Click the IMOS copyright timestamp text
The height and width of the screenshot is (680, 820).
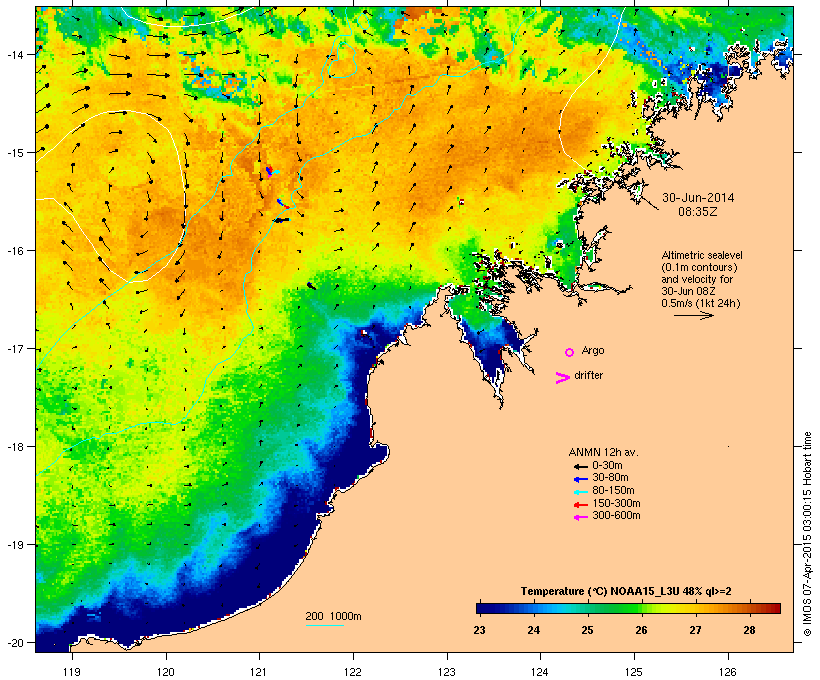point(807,534)
